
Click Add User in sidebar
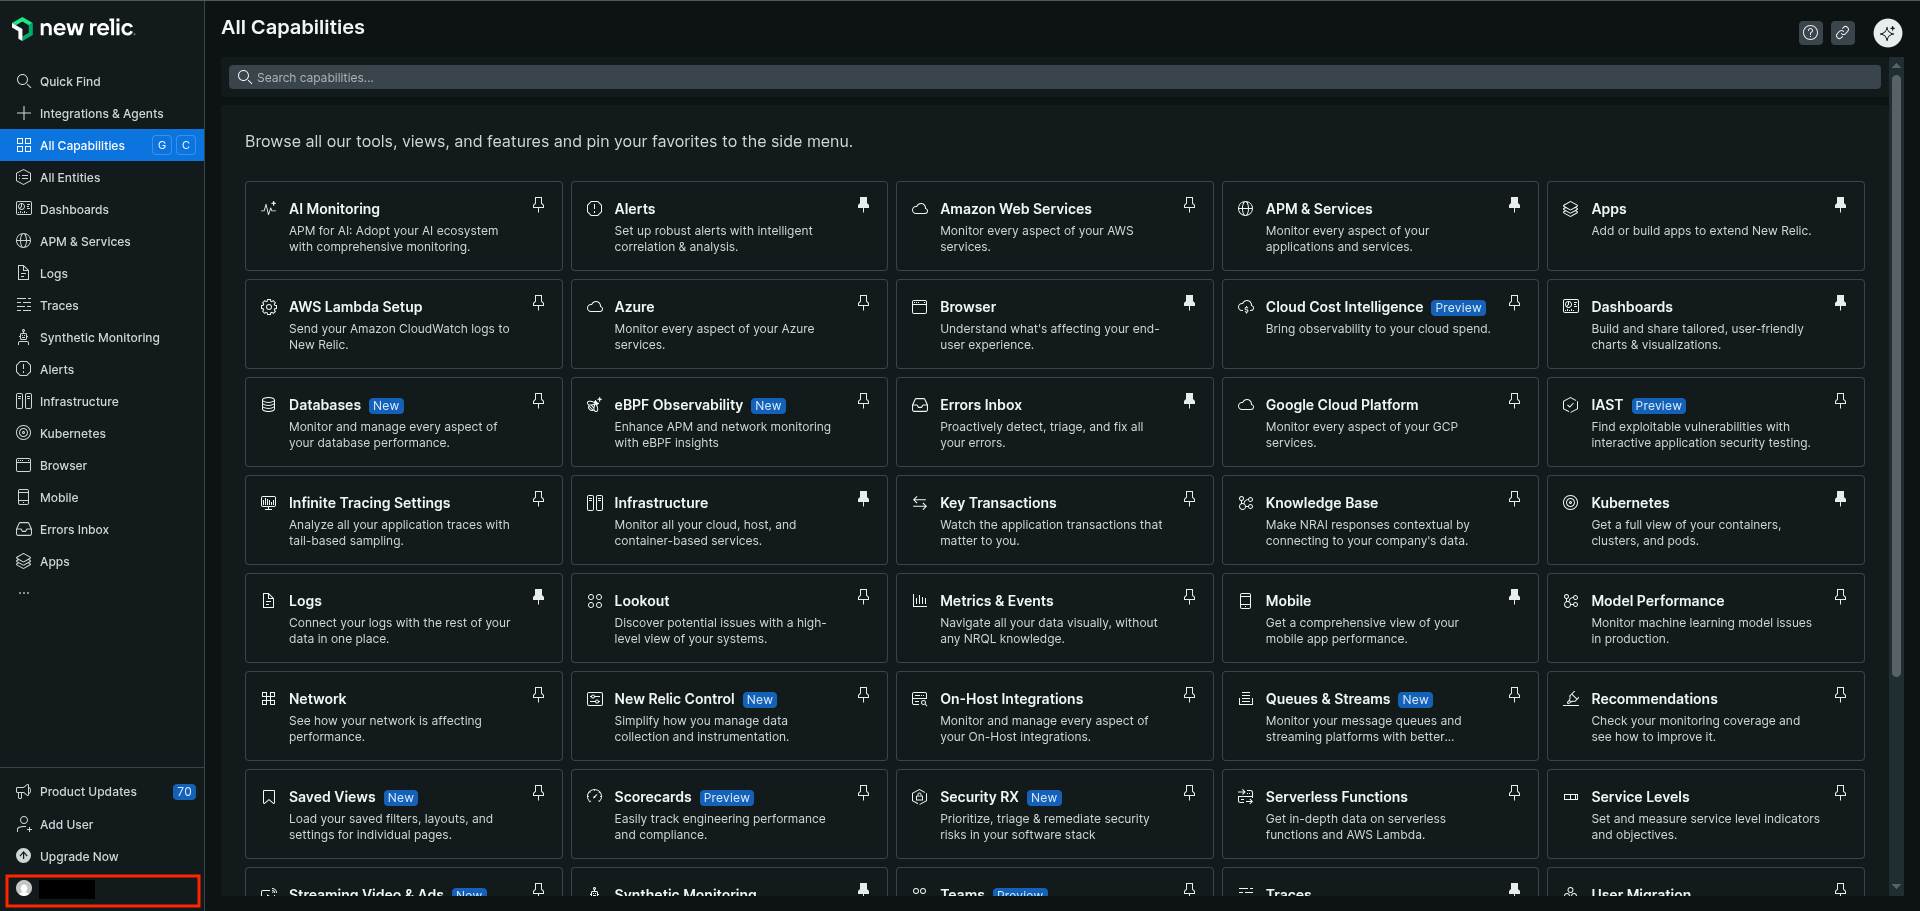pos(66,825)
